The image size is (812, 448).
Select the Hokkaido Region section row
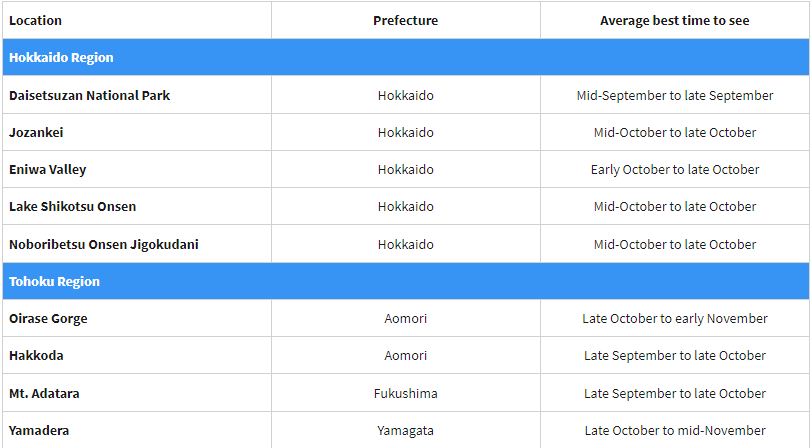coord(61,58)
